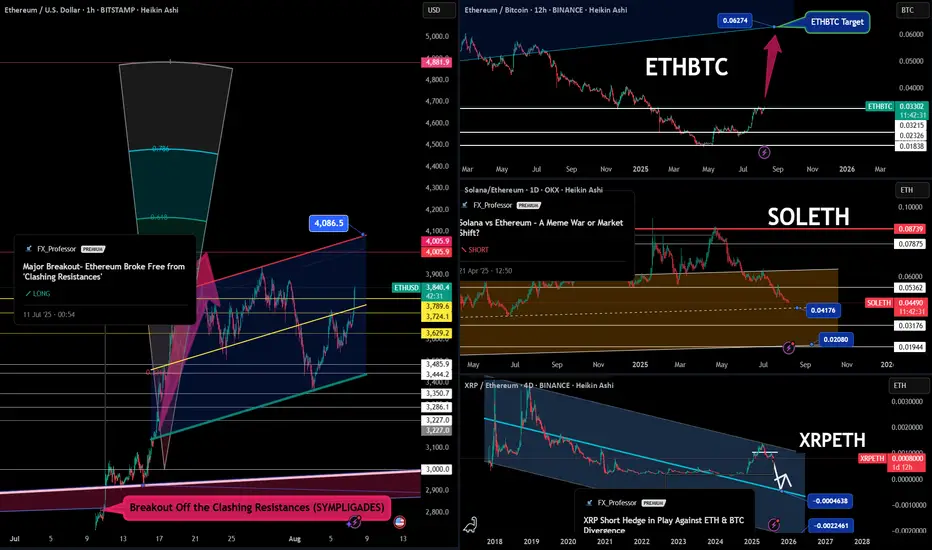Click the green LONG arrow indicator
This screenshot has height=550, width=932.
(x=28, y=294)
